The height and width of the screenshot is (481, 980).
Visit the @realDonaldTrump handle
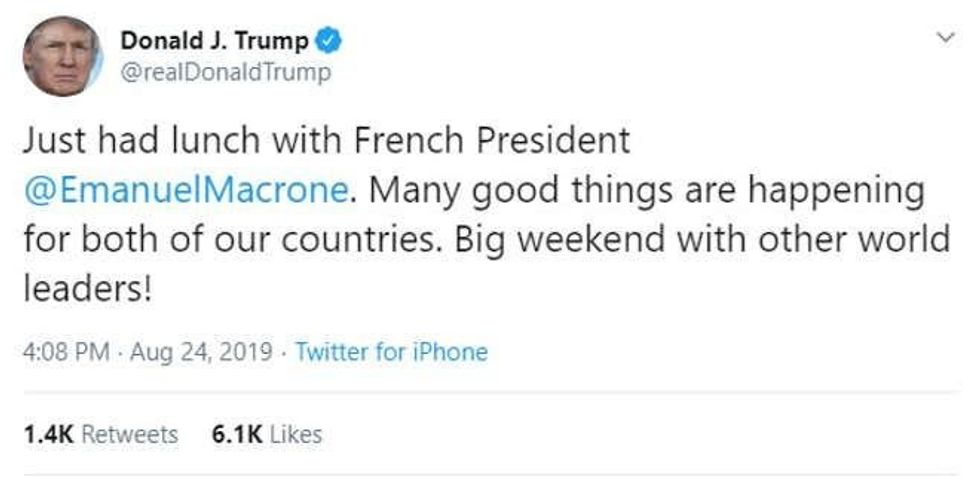click(225, 74)
